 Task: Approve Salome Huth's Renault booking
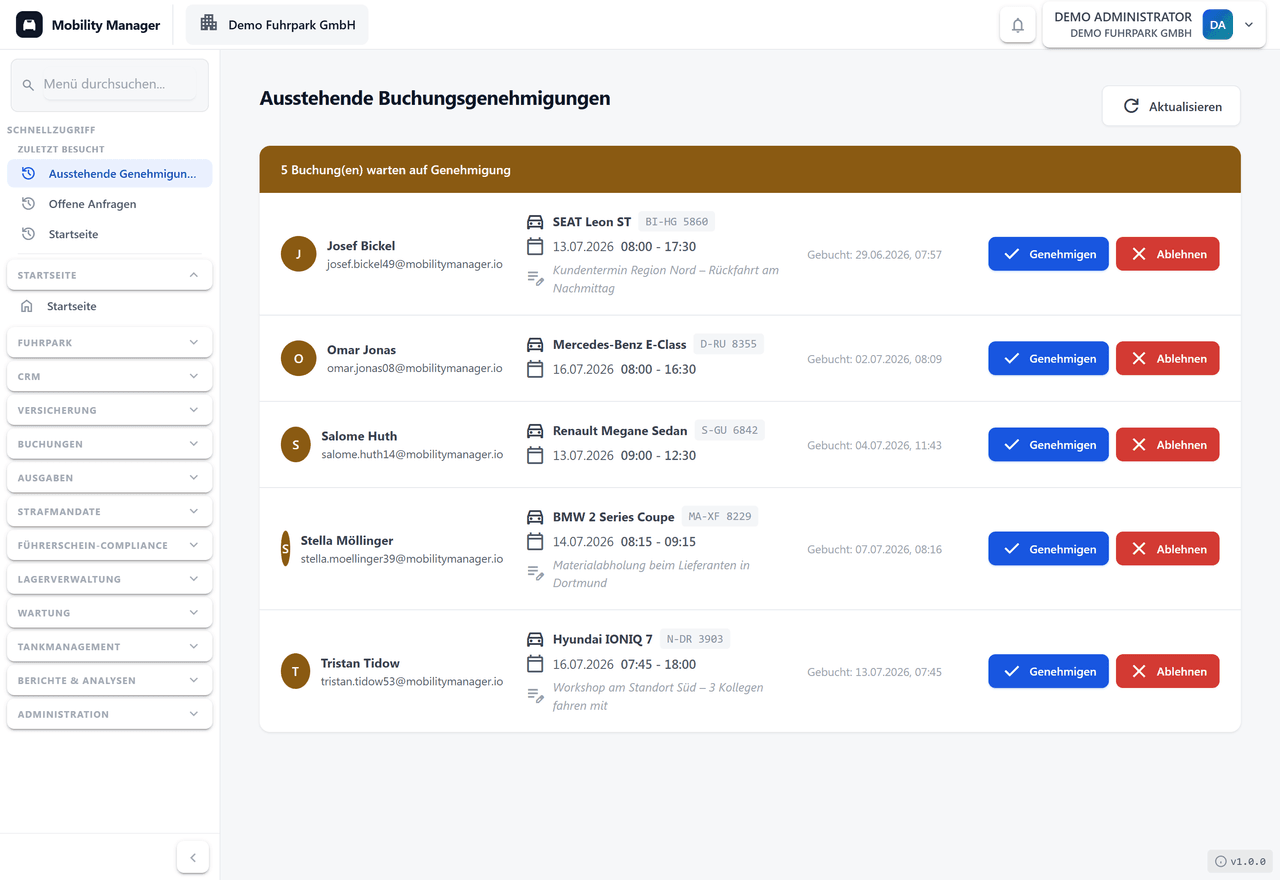click(1048, 445)
